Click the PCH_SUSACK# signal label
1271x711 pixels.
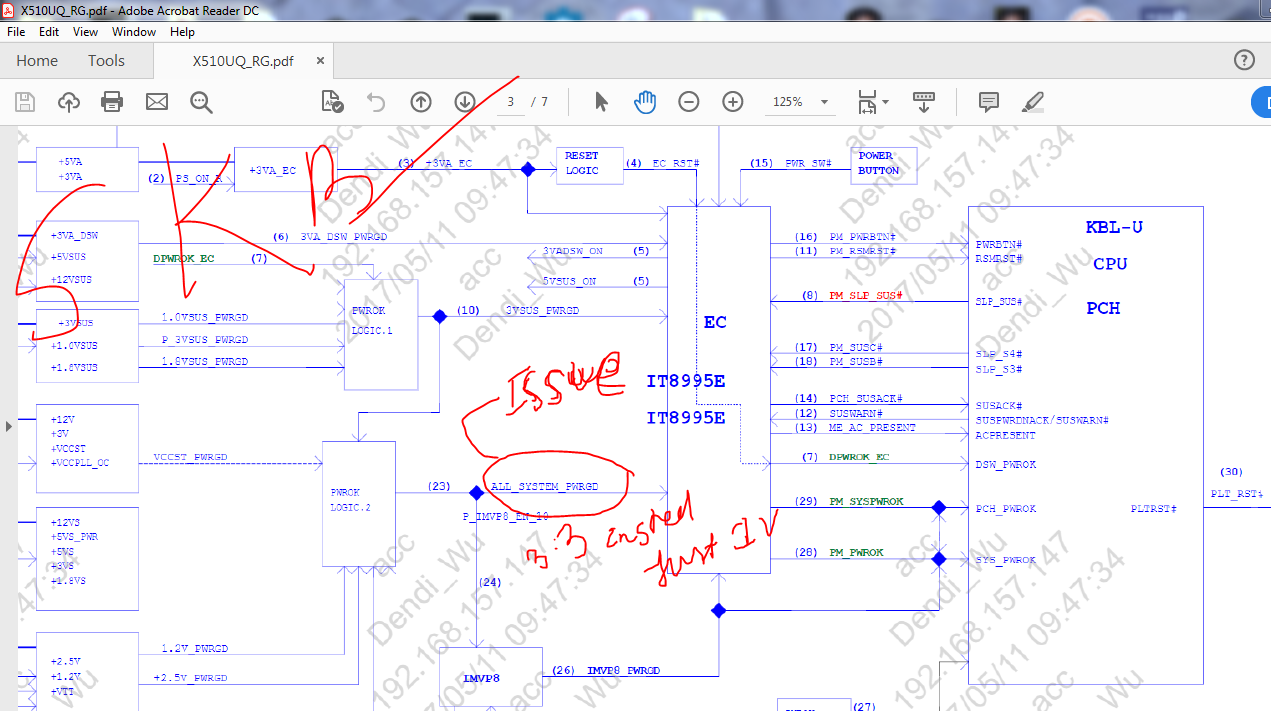[866, 398]
